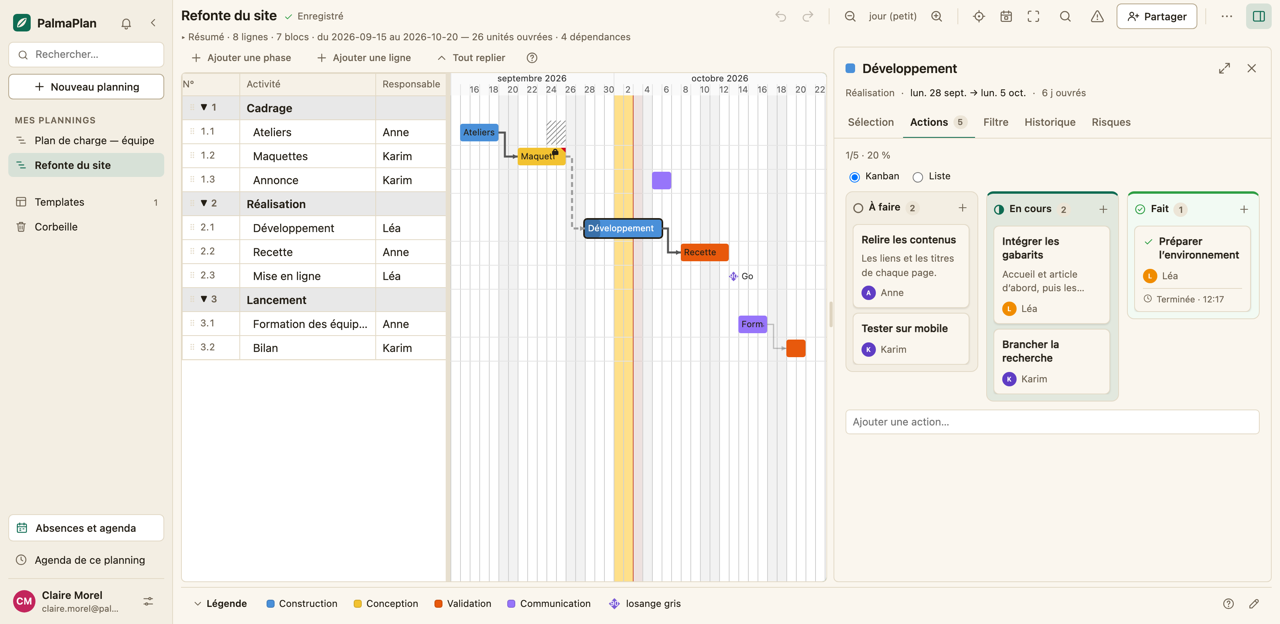1280x624 pixels.
Task: Click Tout replier to collapse all
Action: point(471,58)
